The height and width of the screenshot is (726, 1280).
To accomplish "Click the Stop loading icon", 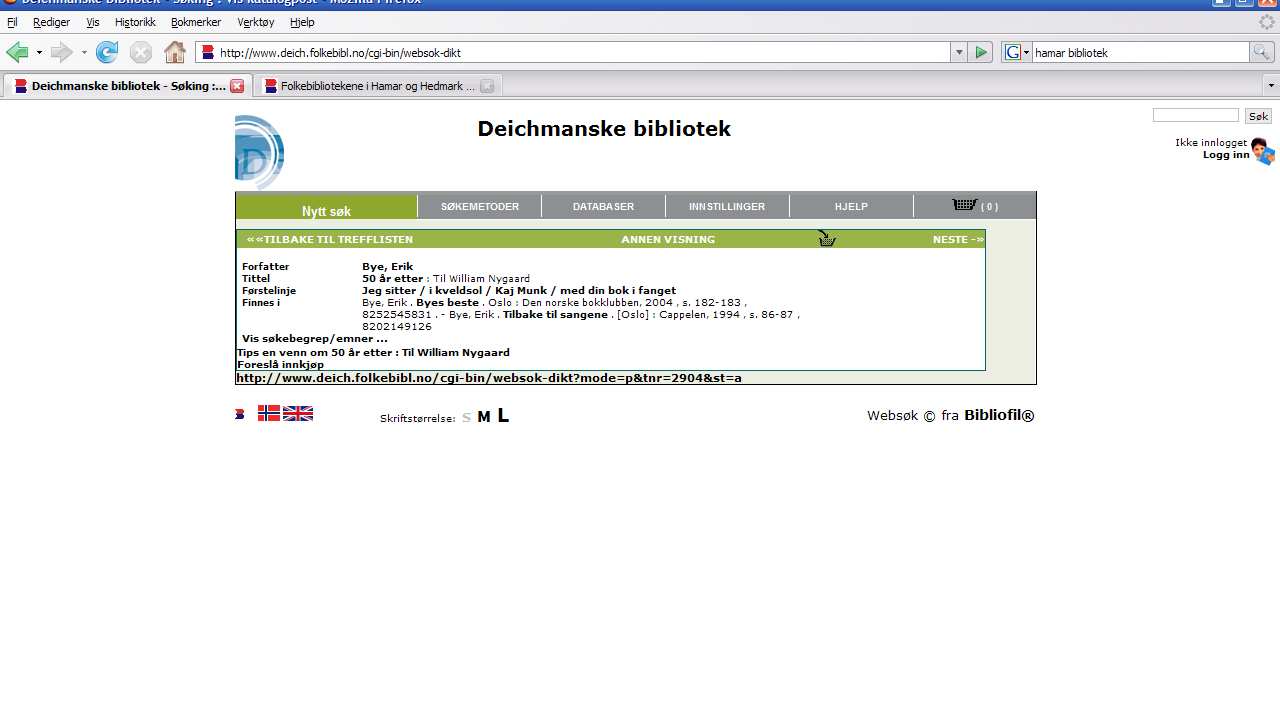I will point(141,52).
